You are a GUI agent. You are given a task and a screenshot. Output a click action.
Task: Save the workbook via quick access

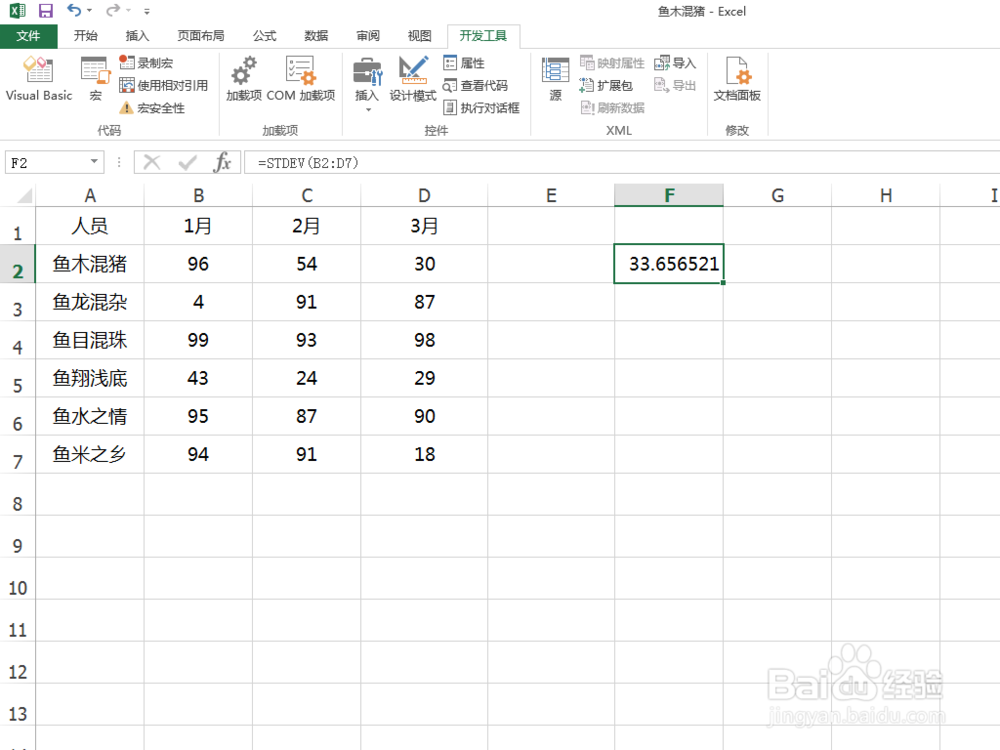pyautogui.click(x=46, y=11)
